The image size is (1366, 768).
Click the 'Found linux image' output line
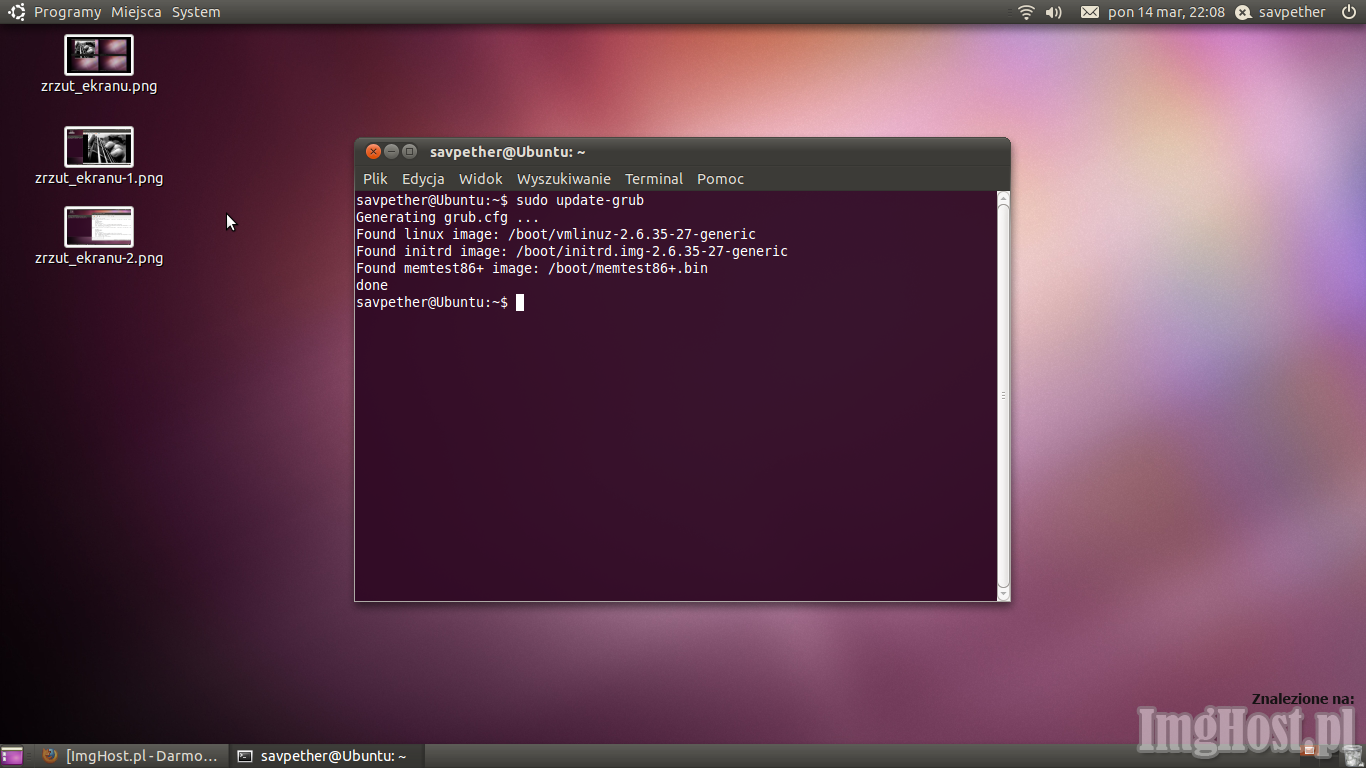(x=556, y=234)
